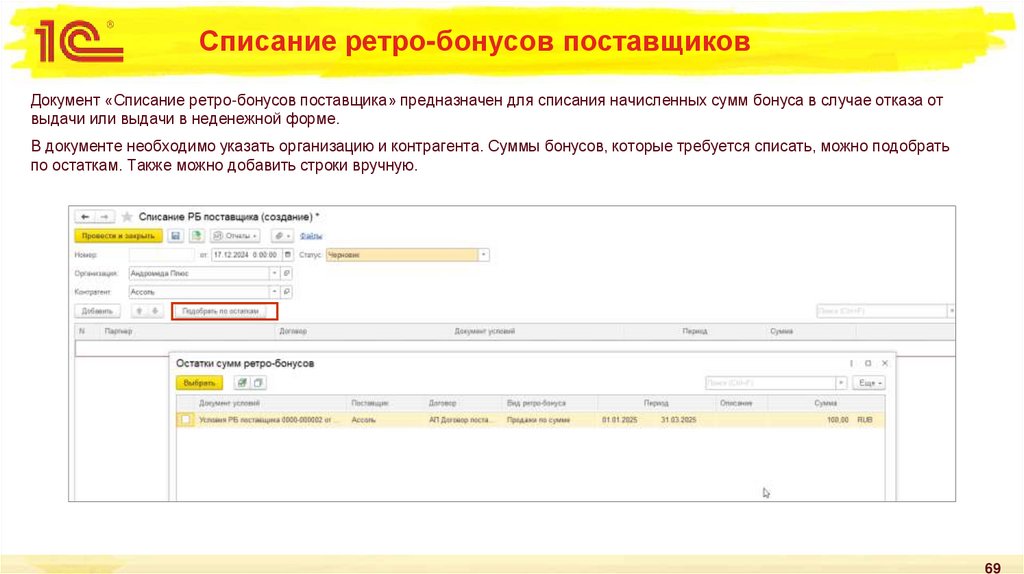Click the back arrow navigation button
Viewport: 1024px width, 574px height.
85,217
